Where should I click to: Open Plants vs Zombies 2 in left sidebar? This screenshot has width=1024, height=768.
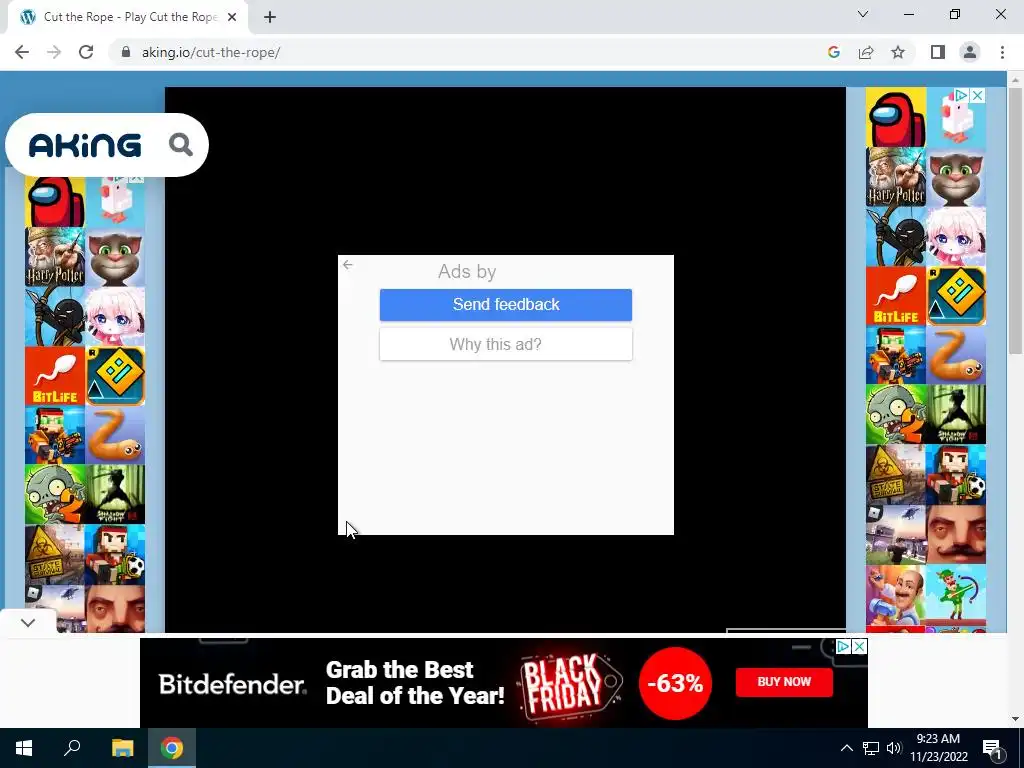[x=55, y=495]
